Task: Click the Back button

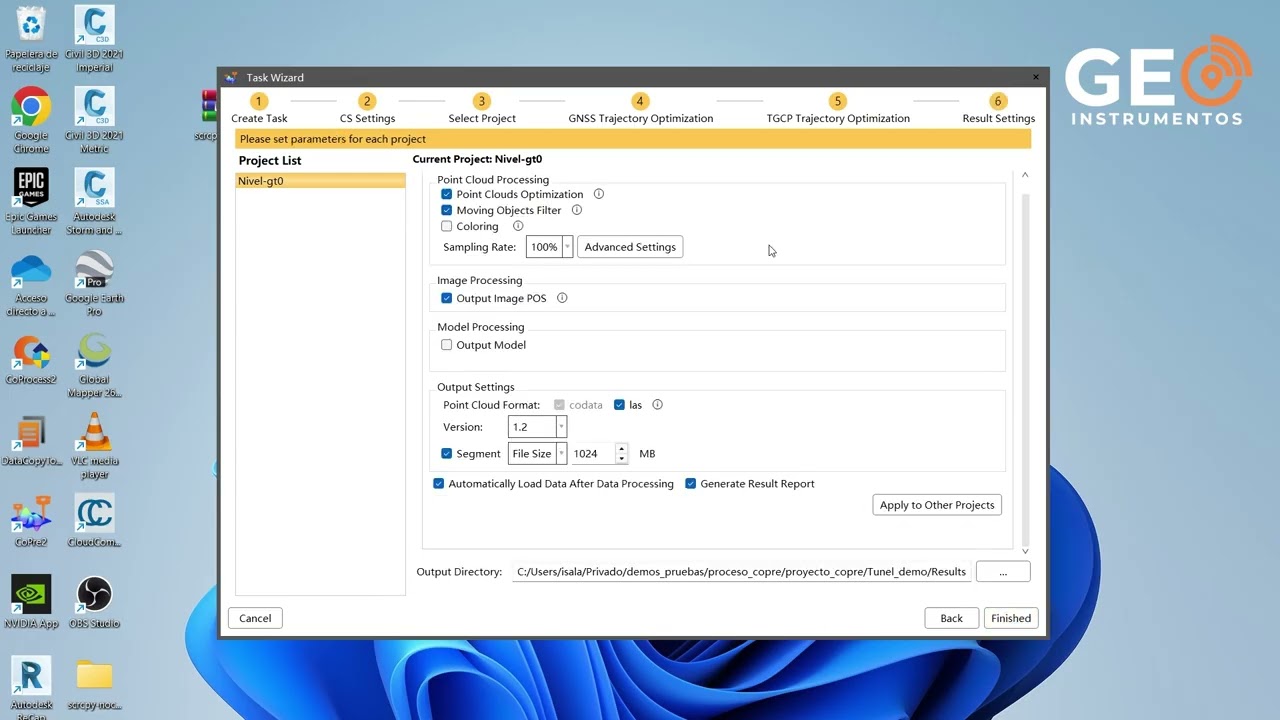Action: pyautogui.click(x=951, y=618)
